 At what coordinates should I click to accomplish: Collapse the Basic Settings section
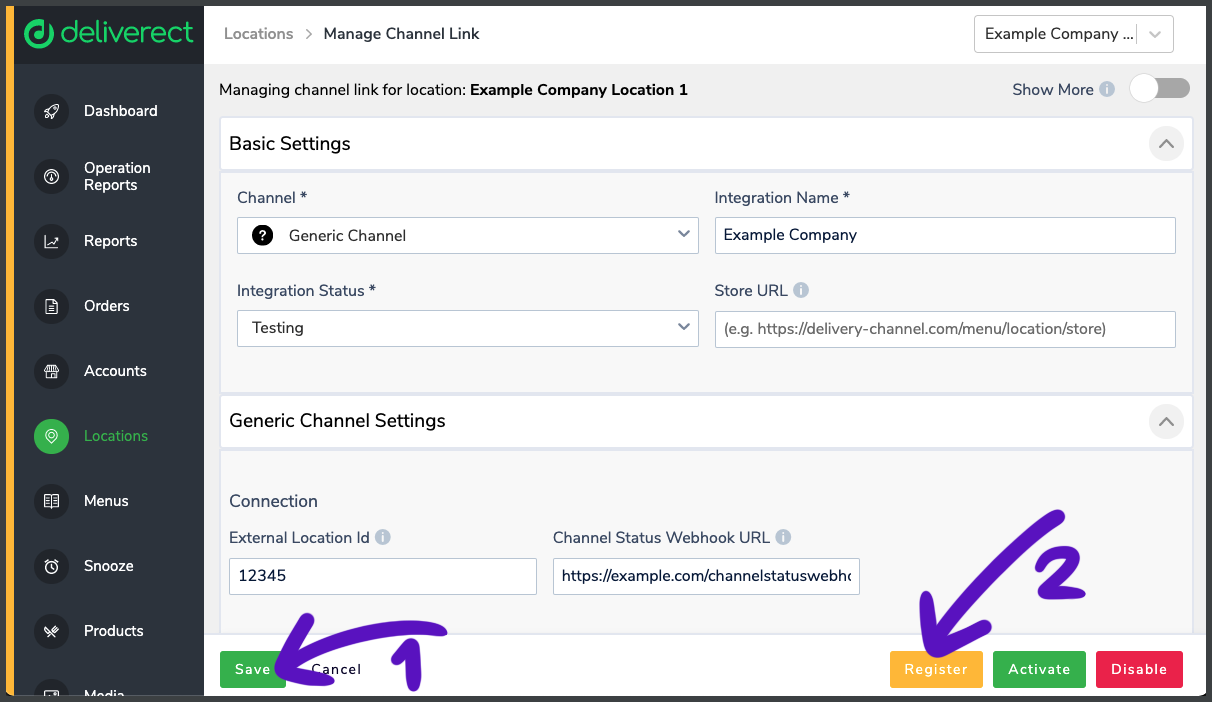point(1165,144)
